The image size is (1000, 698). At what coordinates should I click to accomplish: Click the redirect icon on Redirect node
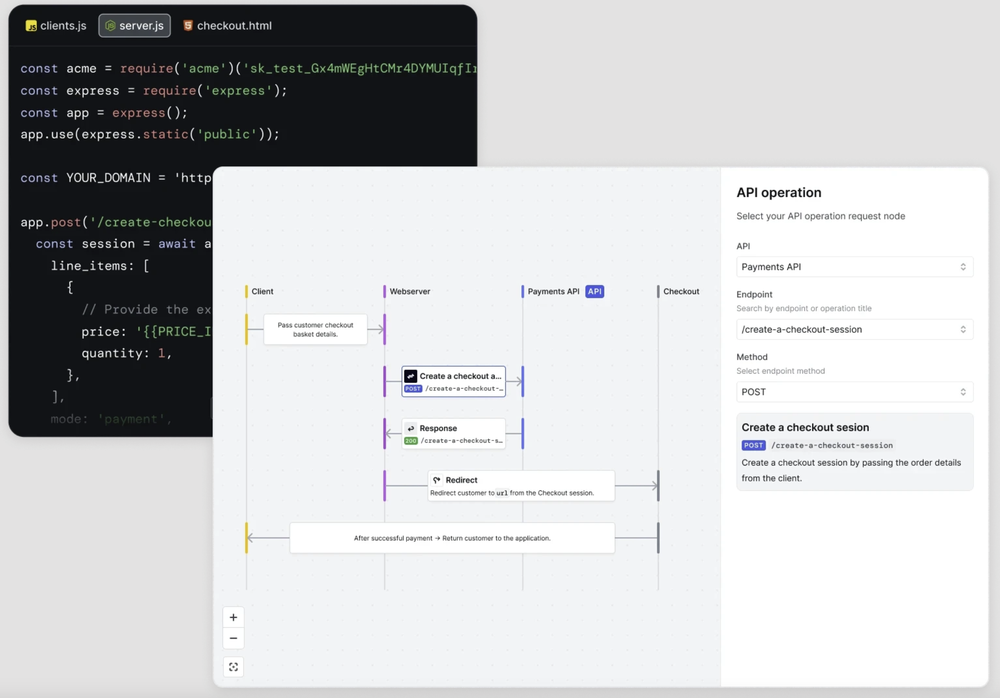pyautogui.click(x=437, y=480)
